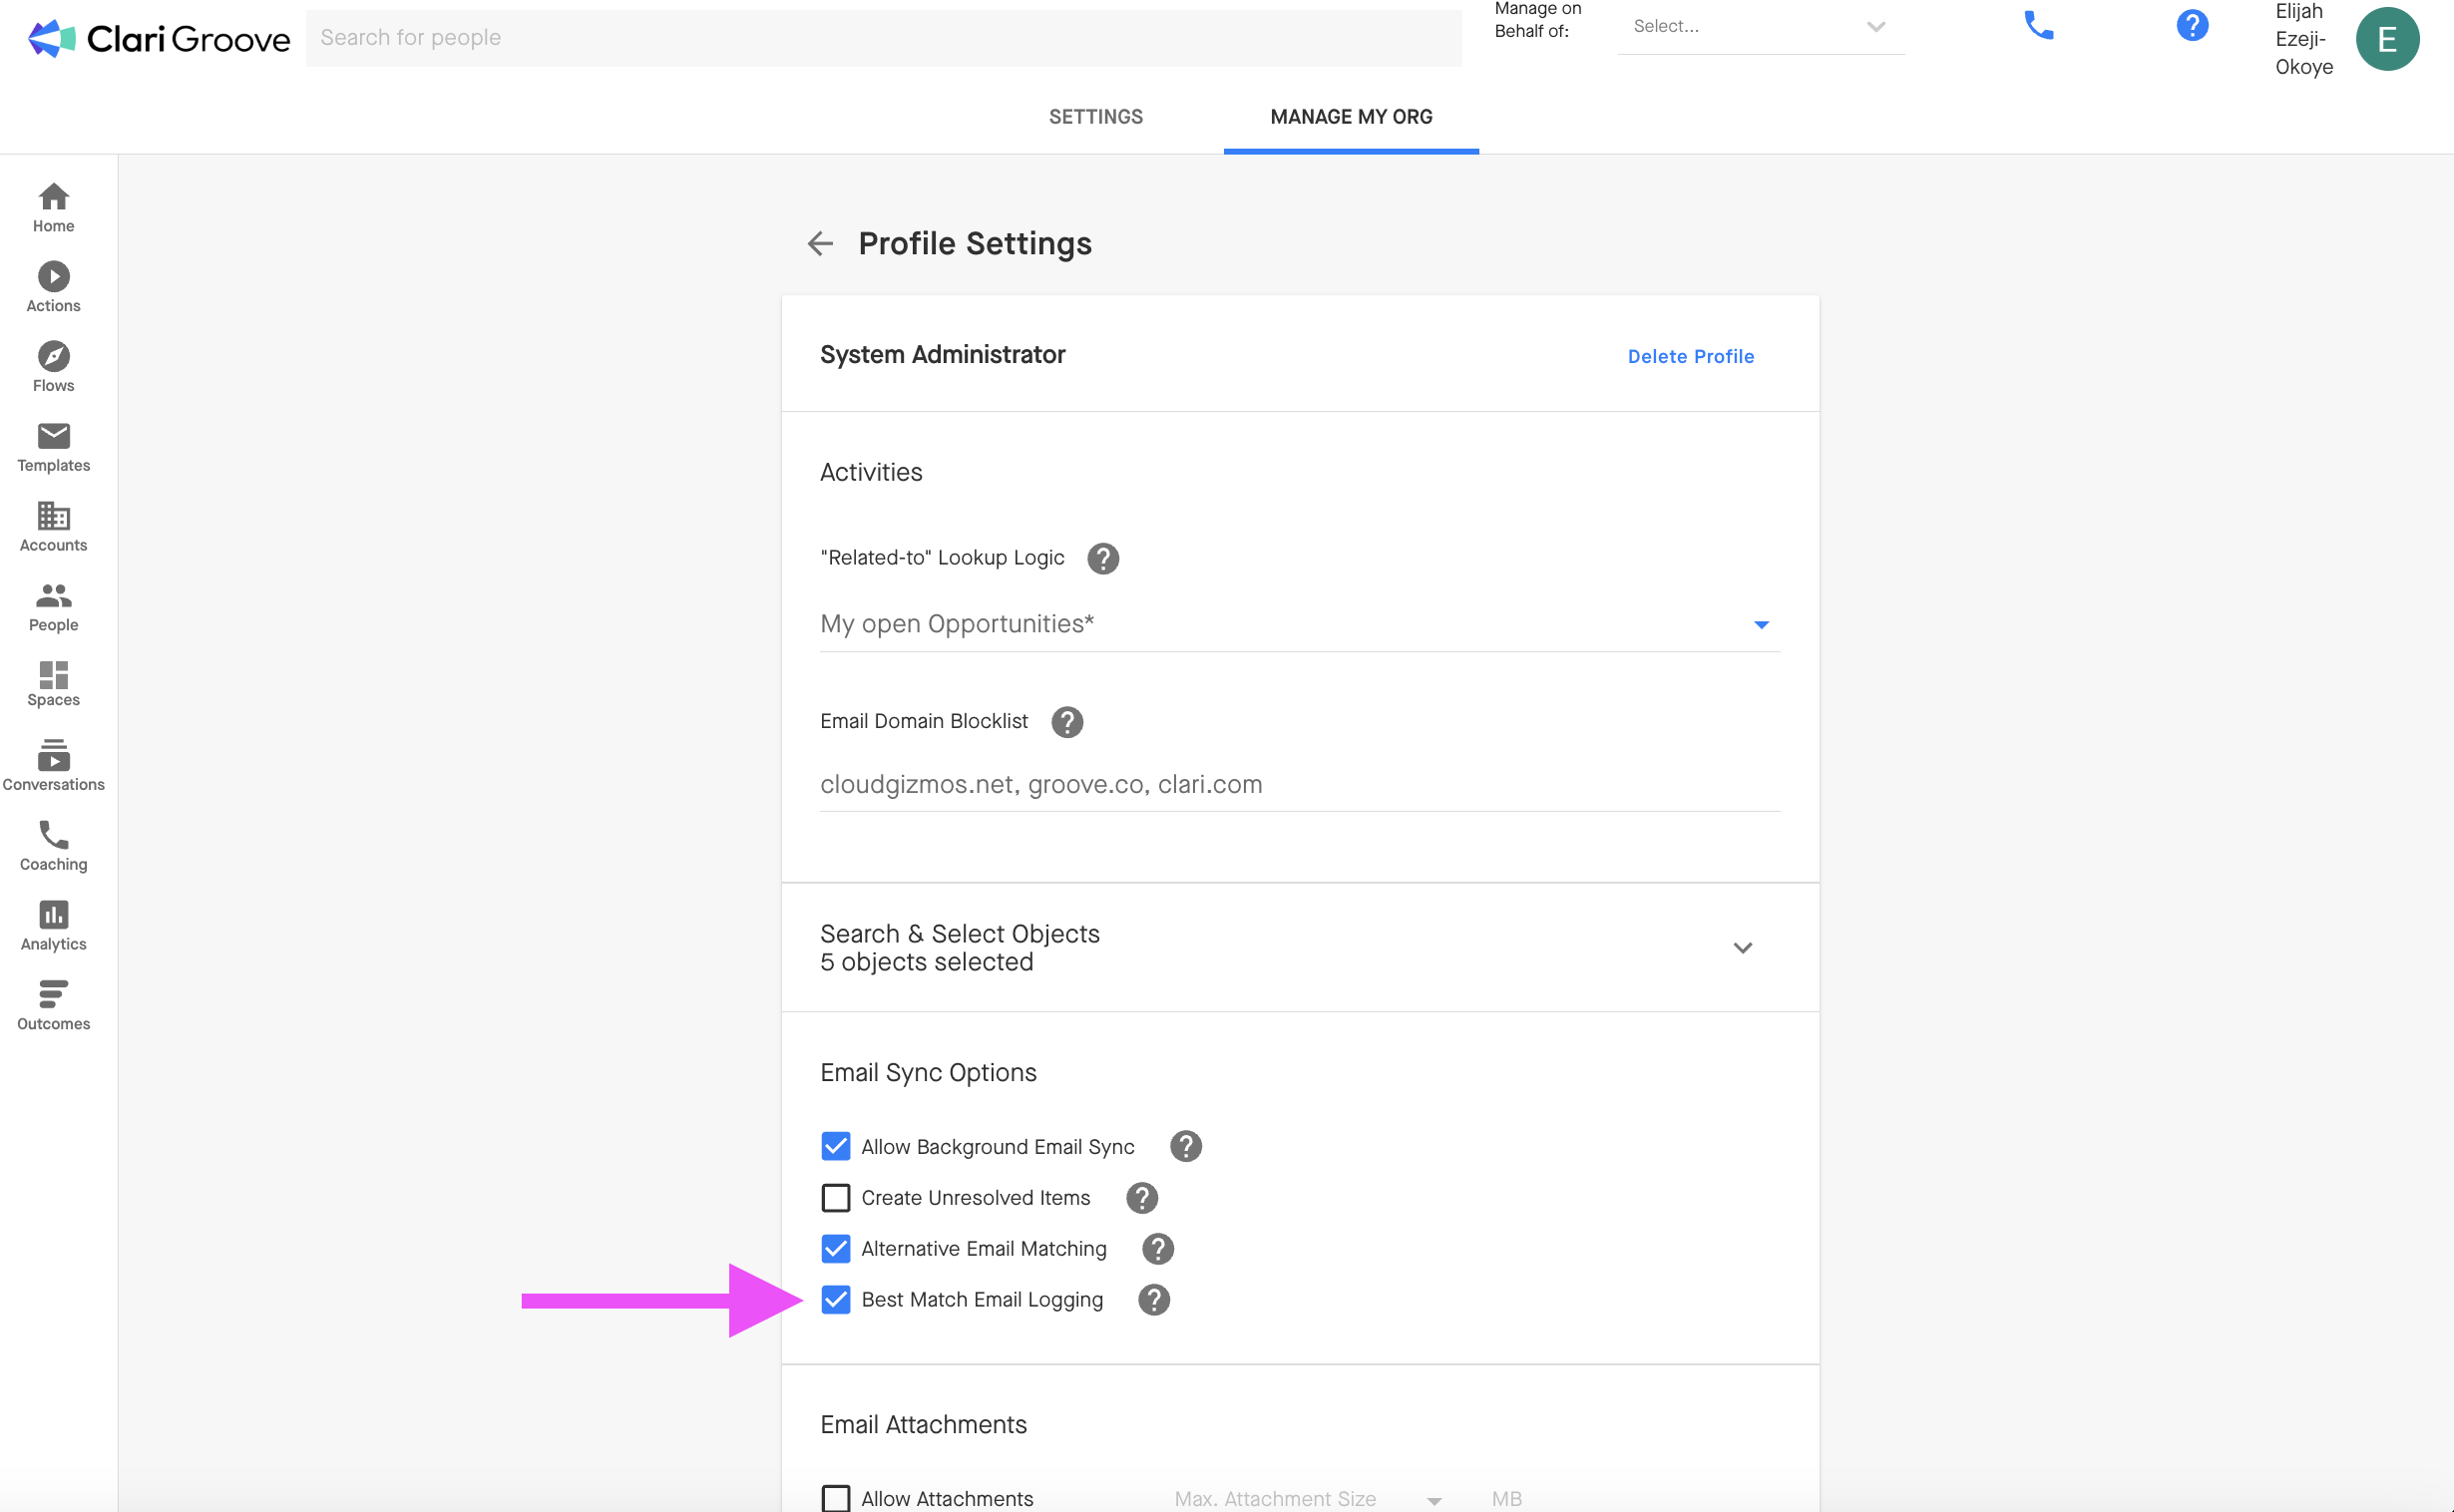Open Accounts in the sidebar
2454x1512 pixels.
pyautogui.click(x=53, y=528)
